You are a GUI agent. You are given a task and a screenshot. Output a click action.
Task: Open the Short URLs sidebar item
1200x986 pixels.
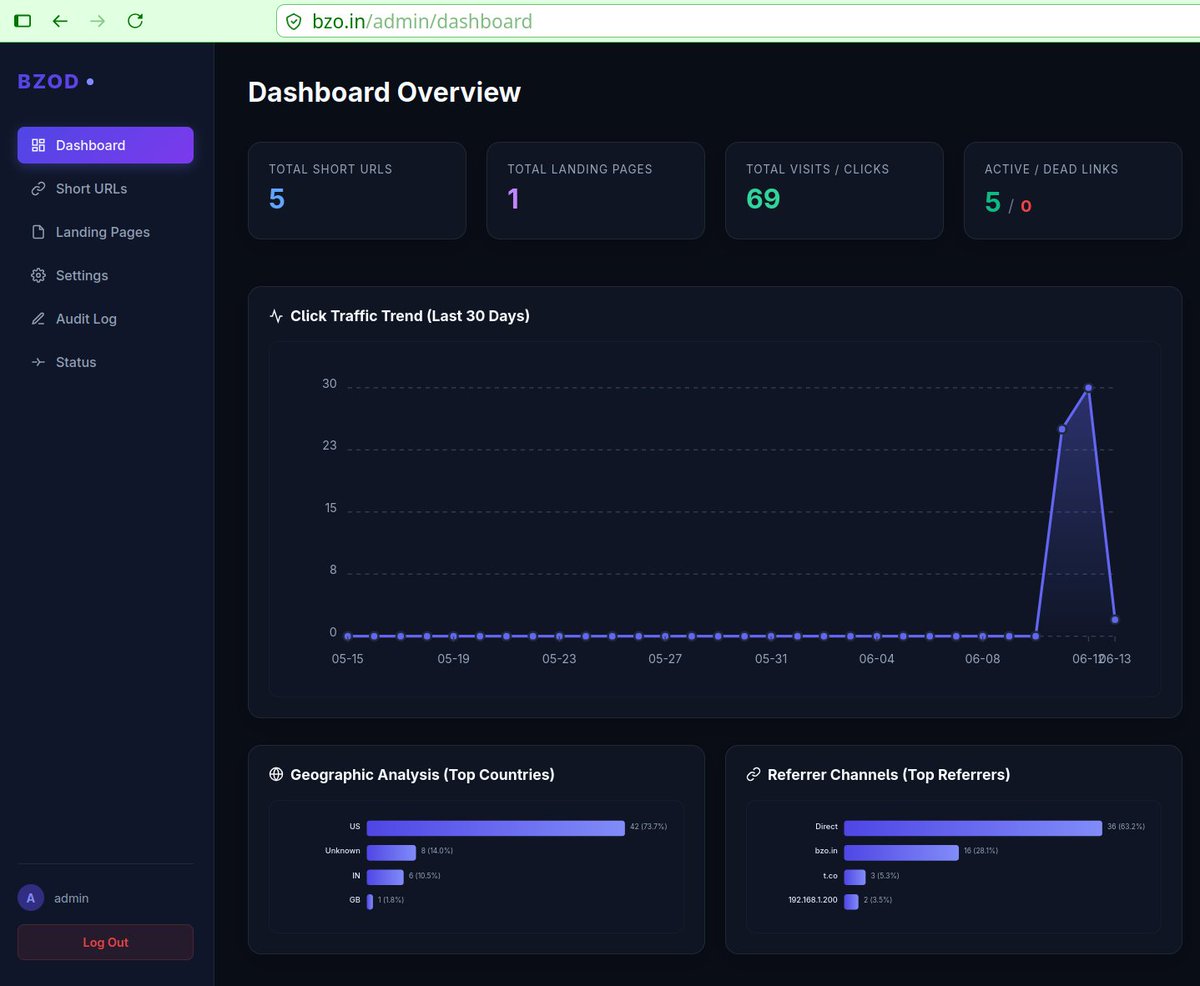click(x=105, y=188)
